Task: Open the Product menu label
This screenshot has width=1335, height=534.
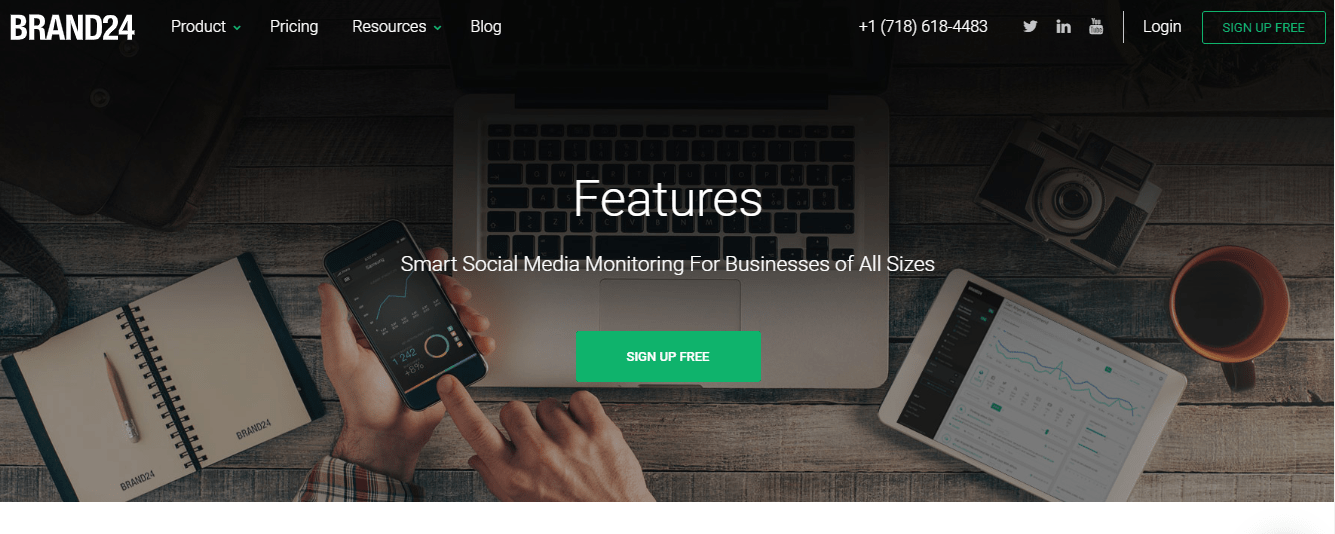Action: pos(198,27)
